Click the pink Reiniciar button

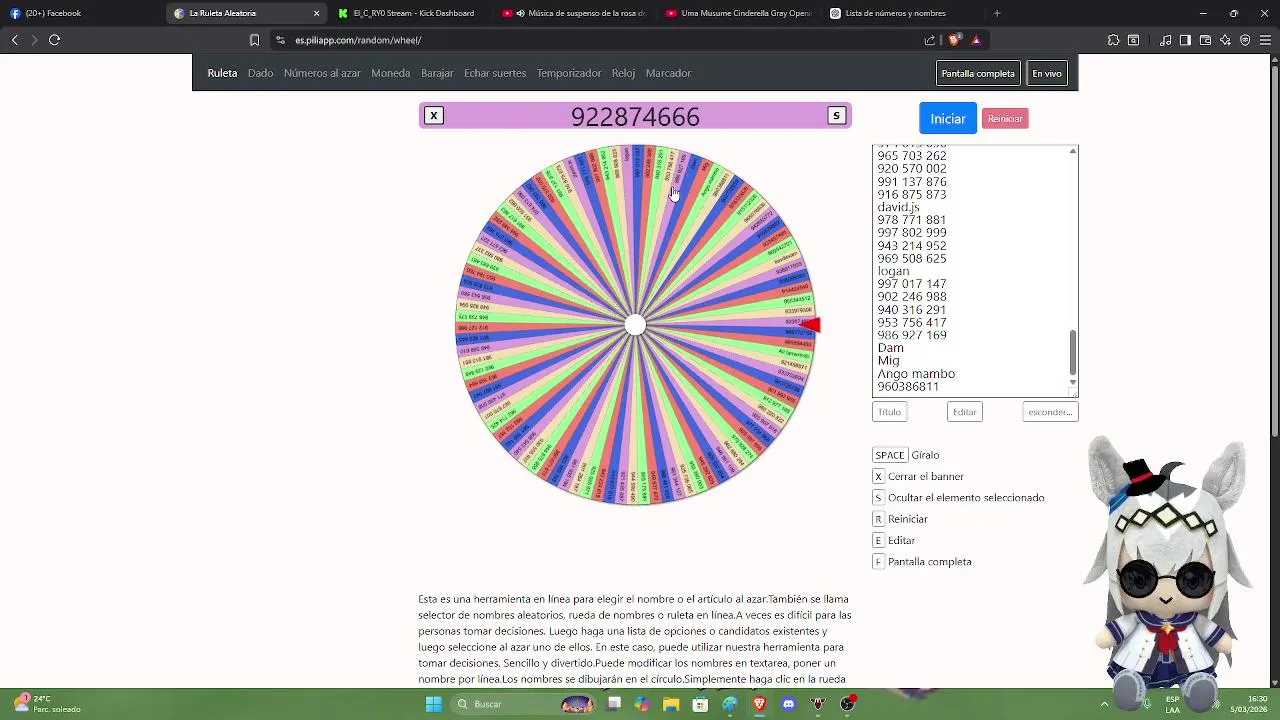point(1005,119)
